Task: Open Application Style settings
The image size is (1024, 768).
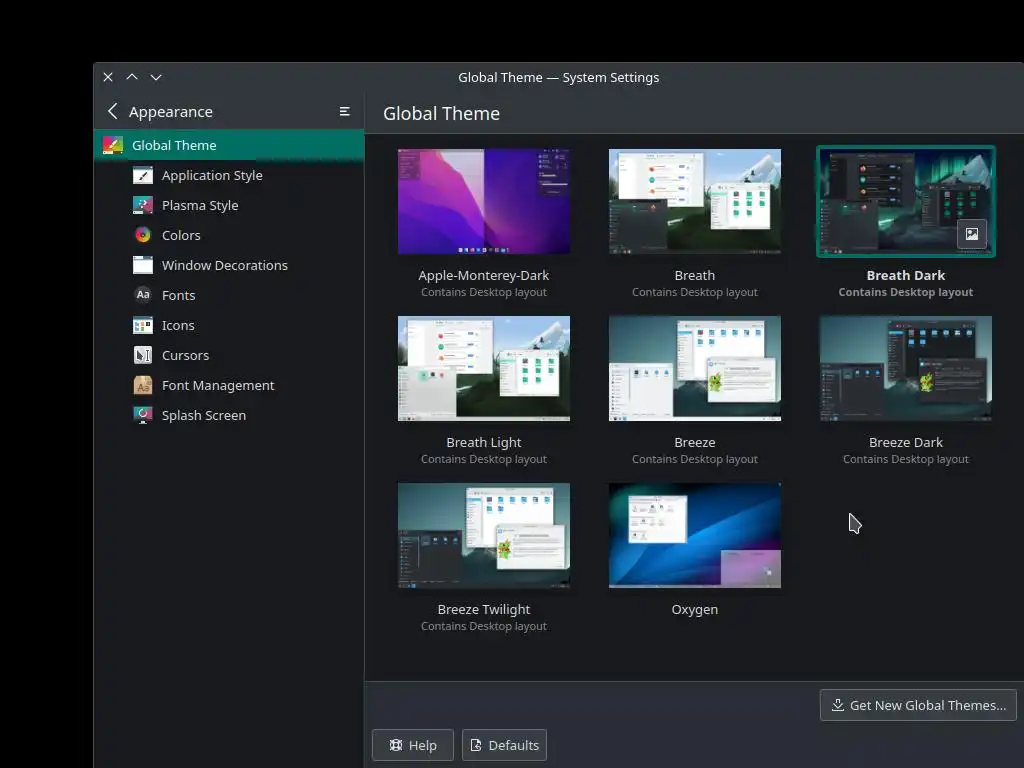Action: pyautogui.click(x=229, y=175)
